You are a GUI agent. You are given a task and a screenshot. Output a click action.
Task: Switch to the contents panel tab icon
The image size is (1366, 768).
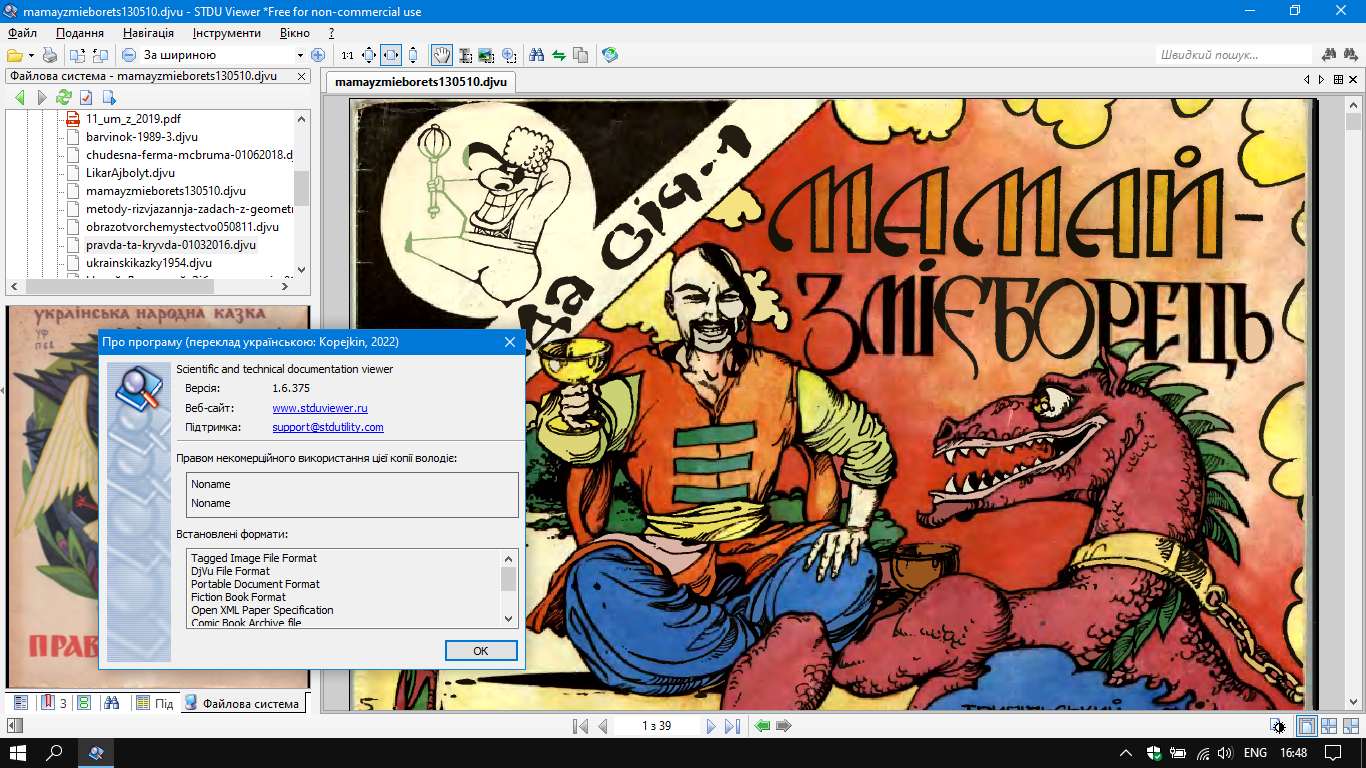pos(19,703)
